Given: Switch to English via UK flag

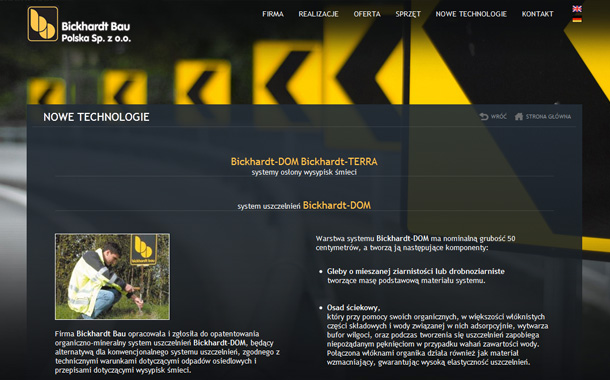Looking at the screenshot, I should pos(577,9).
